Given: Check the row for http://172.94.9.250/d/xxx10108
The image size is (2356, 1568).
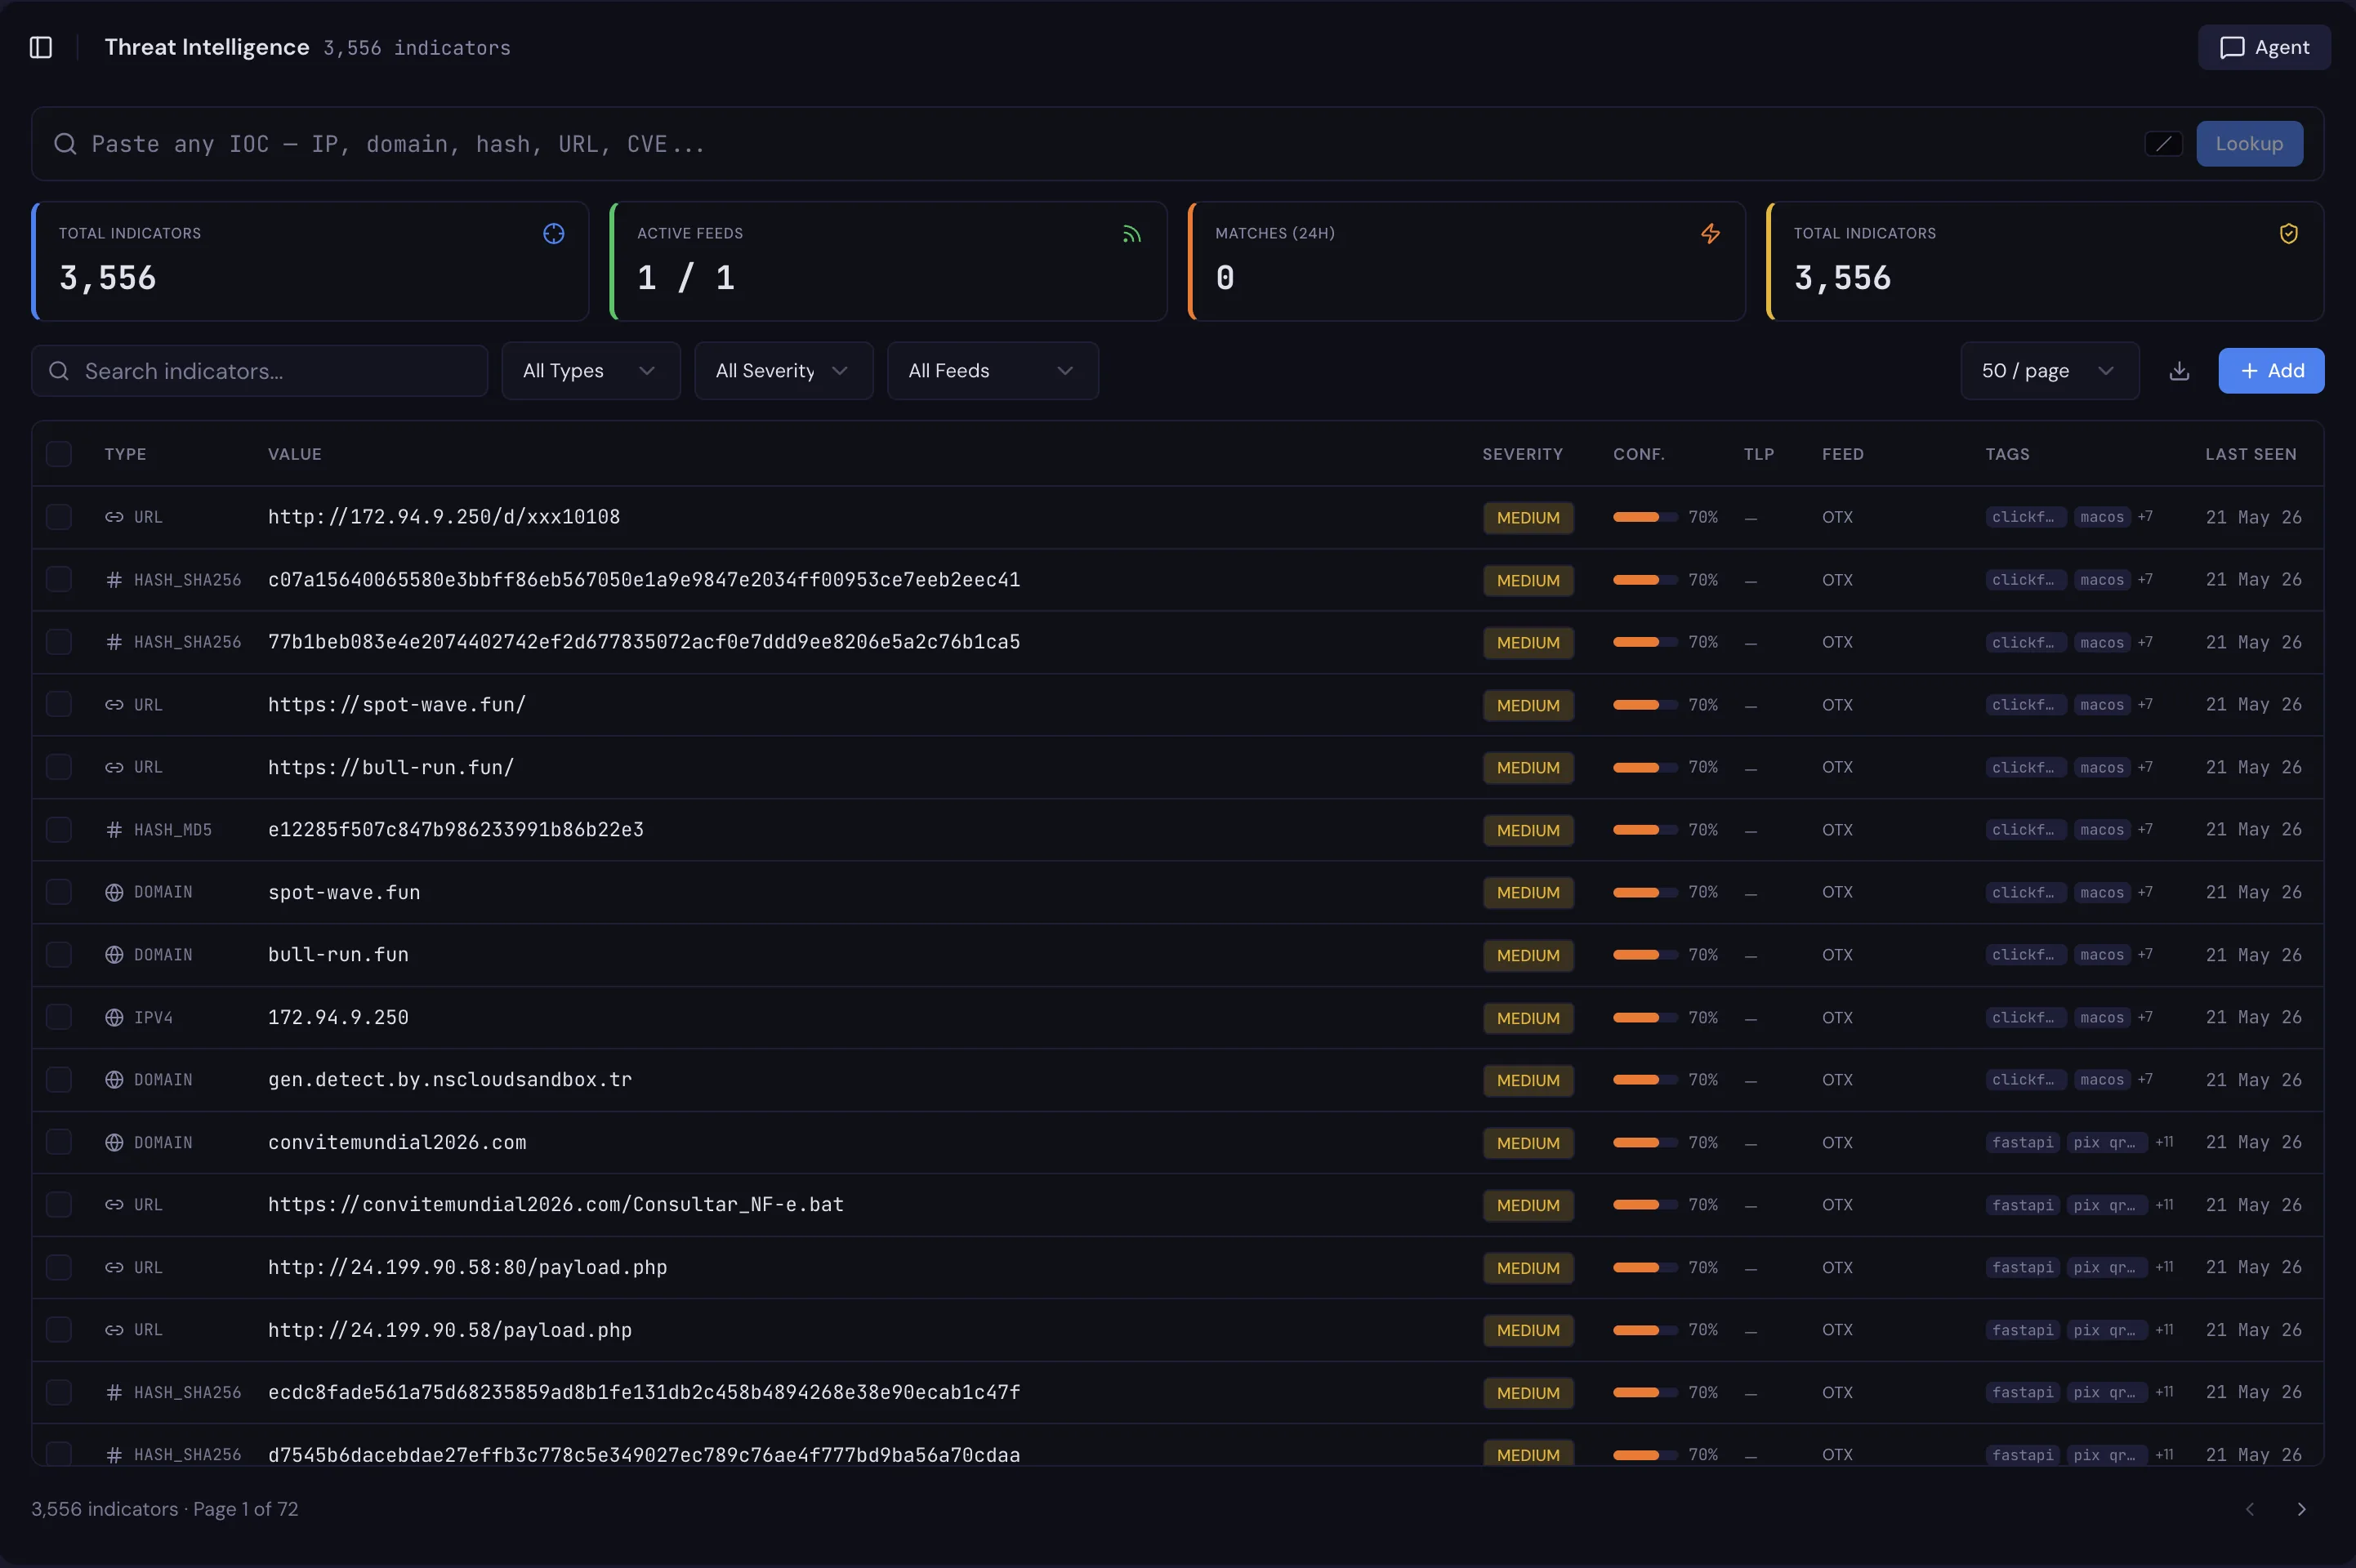Looking at the screenshot, I should (x=59, y=517).
